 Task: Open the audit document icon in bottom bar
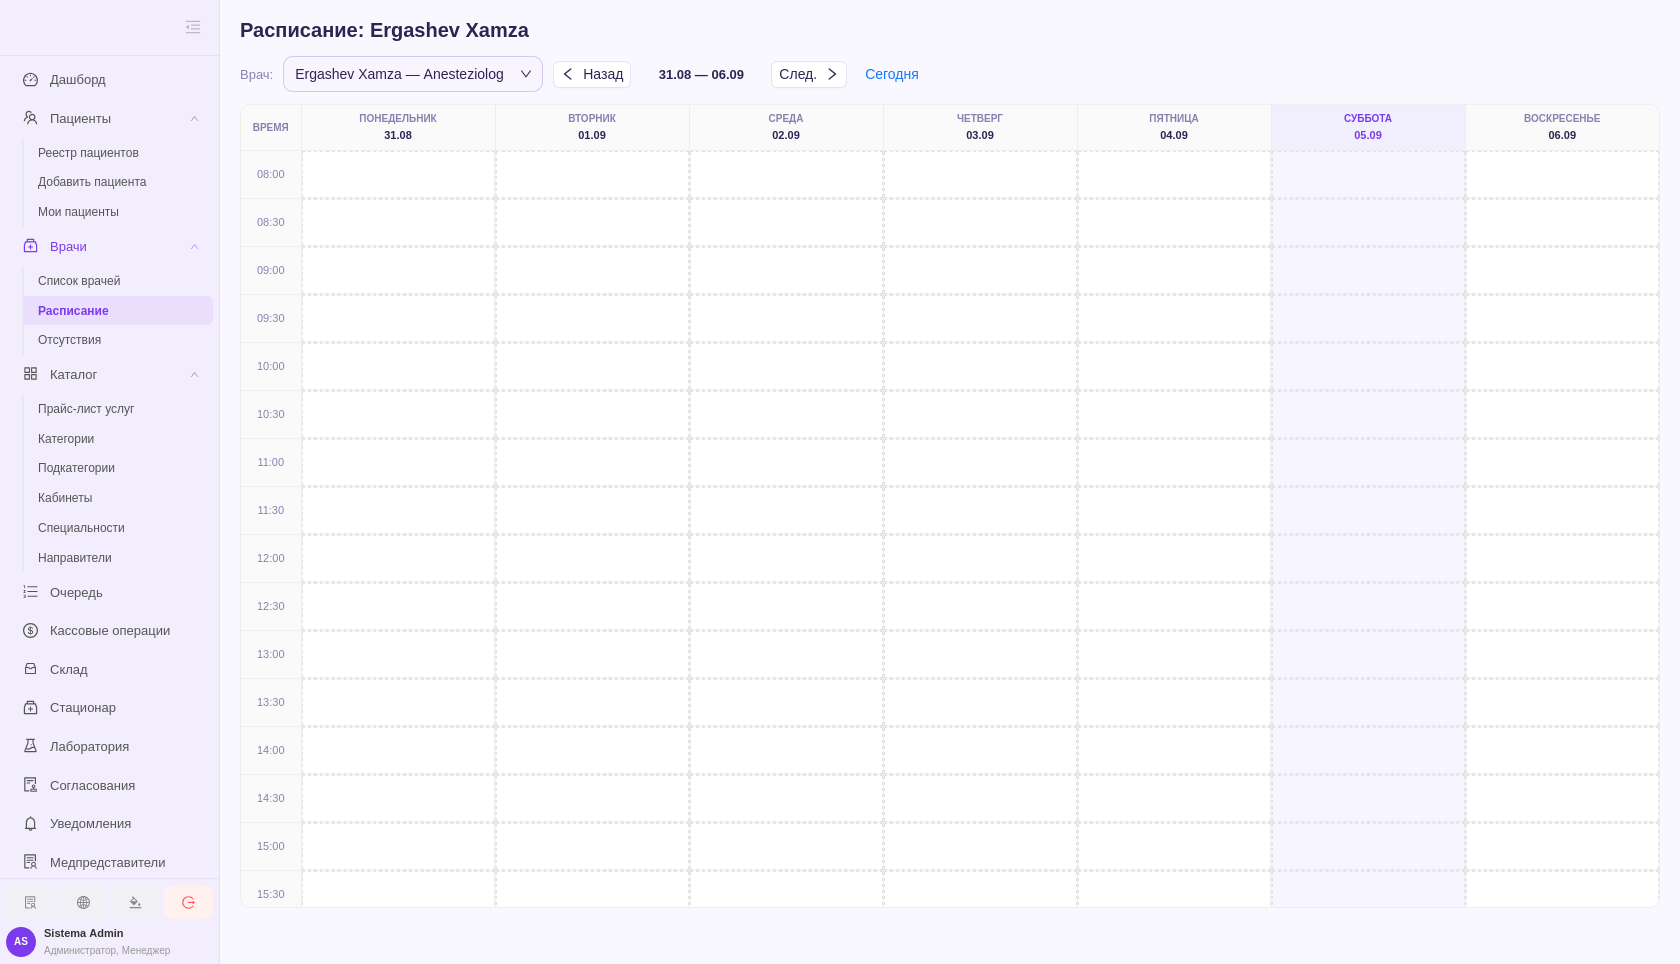click(31, 902)
